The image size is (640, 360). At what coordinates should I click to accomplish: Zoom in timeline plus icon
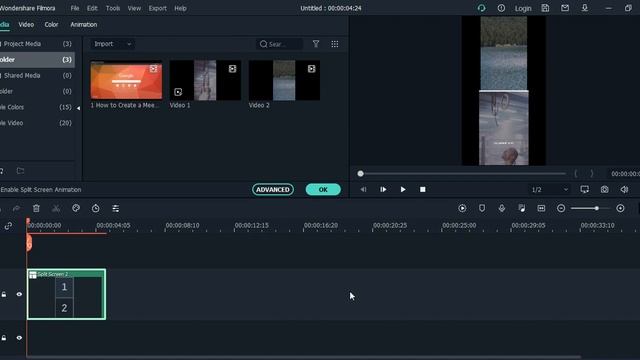tap(620, 208)
